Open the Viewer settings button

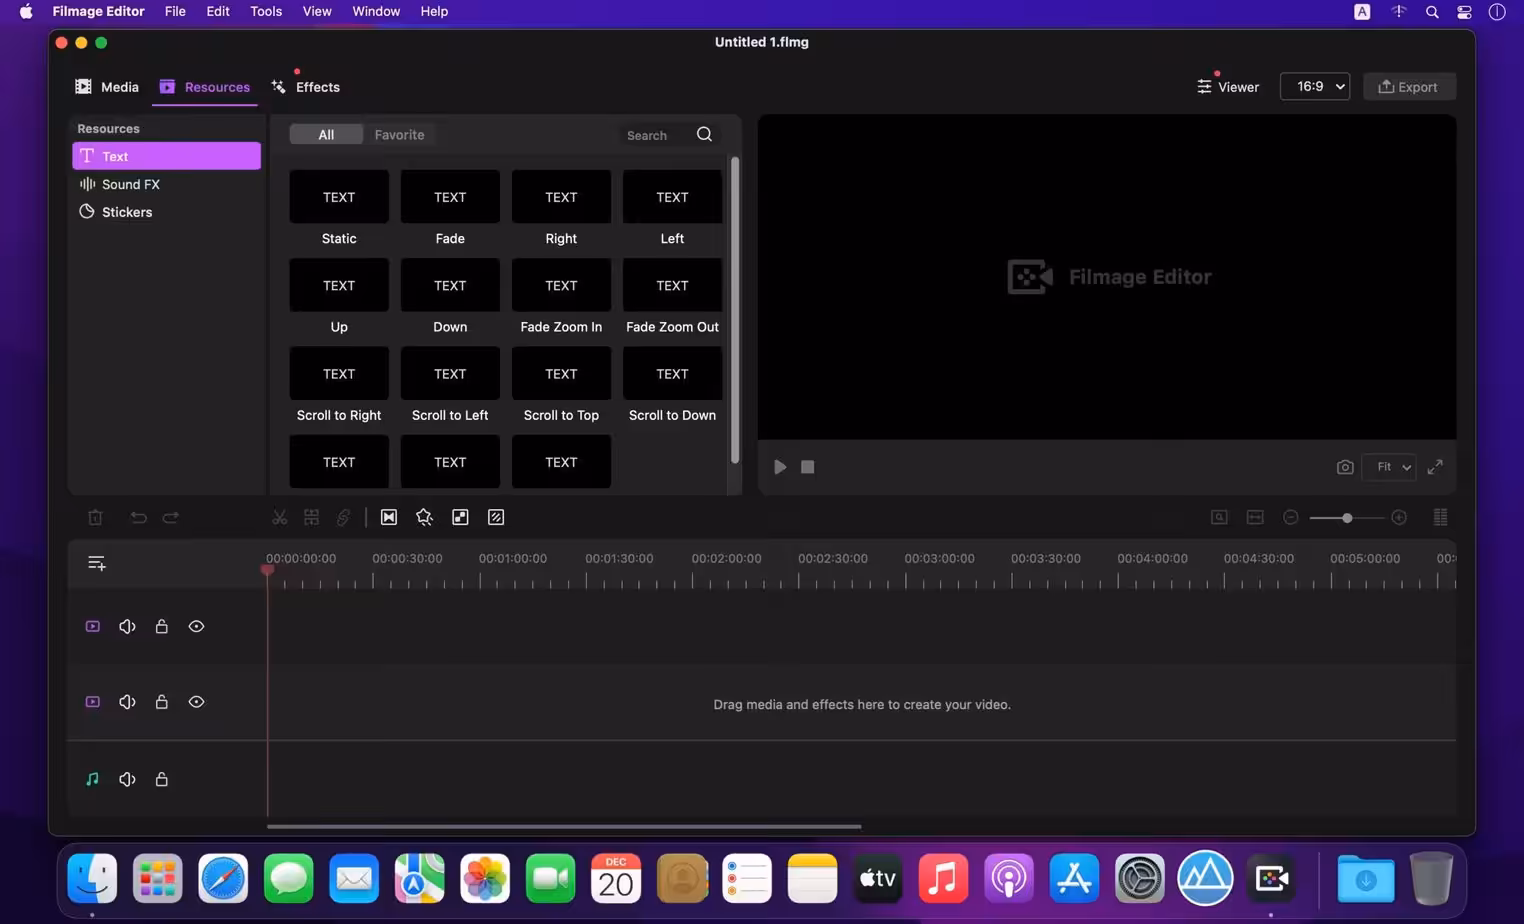click(x=1228, y=87)
